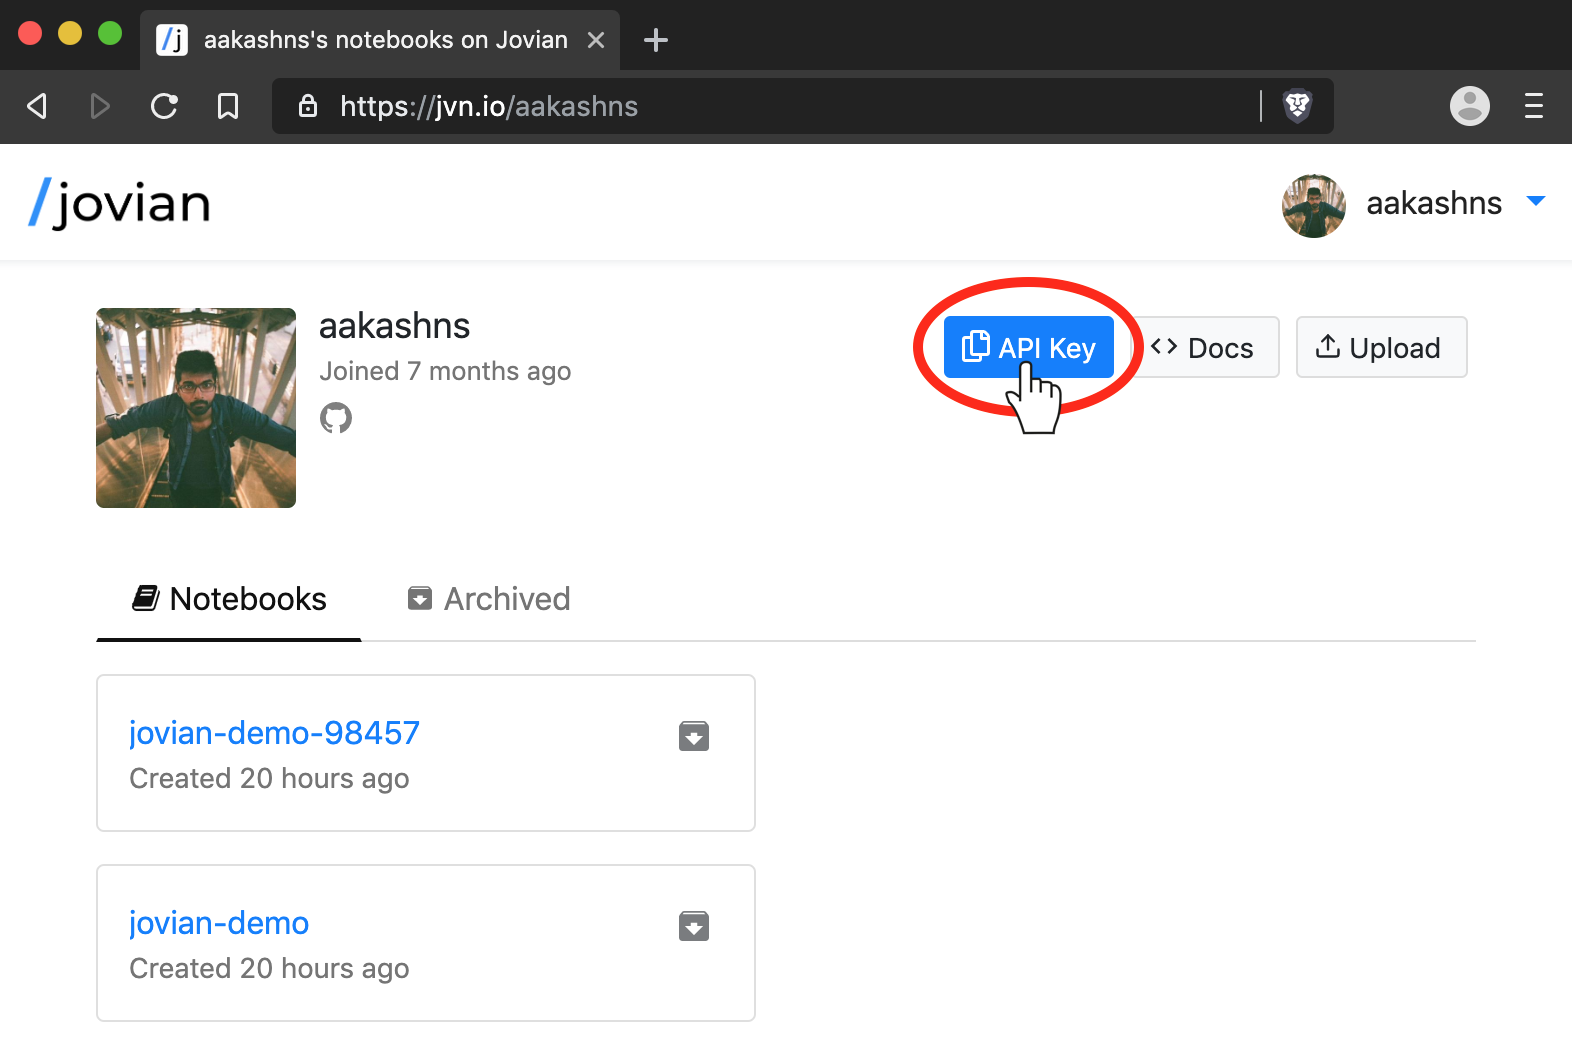Go to the Jovian logo homepage
The height and width of the screenshot is (1040, 1572).
click(119, 204)
